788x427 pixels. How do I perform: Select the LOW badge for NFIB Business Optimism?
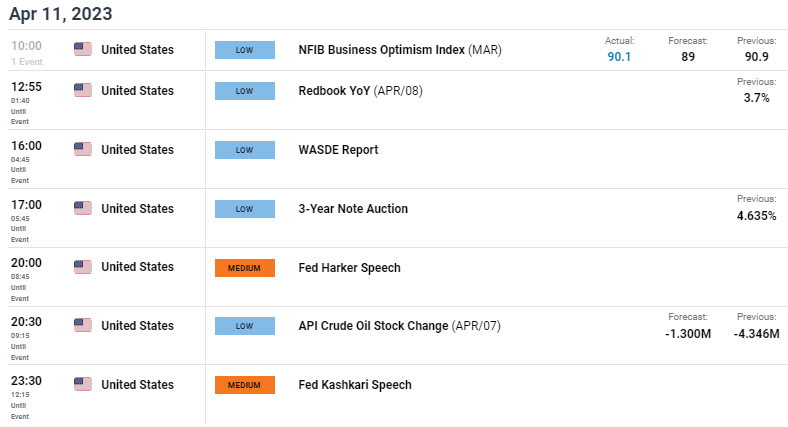click(245, 50)
